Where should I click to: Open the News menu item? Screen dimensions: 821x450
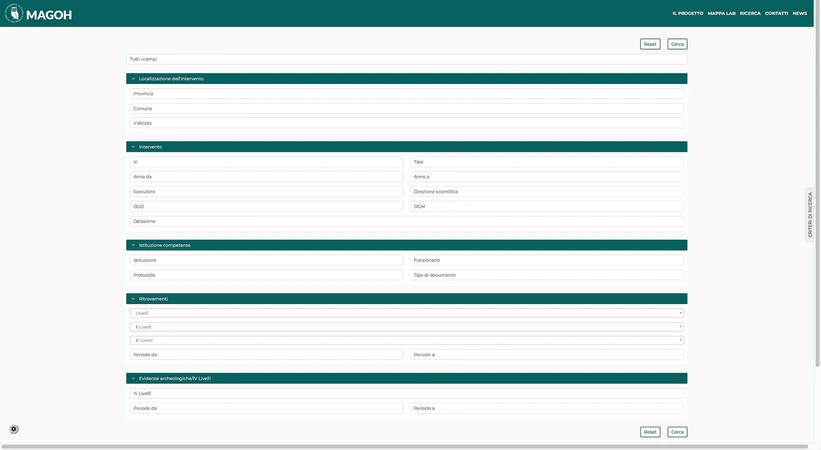pyautogui.click(x=800, y=13)
